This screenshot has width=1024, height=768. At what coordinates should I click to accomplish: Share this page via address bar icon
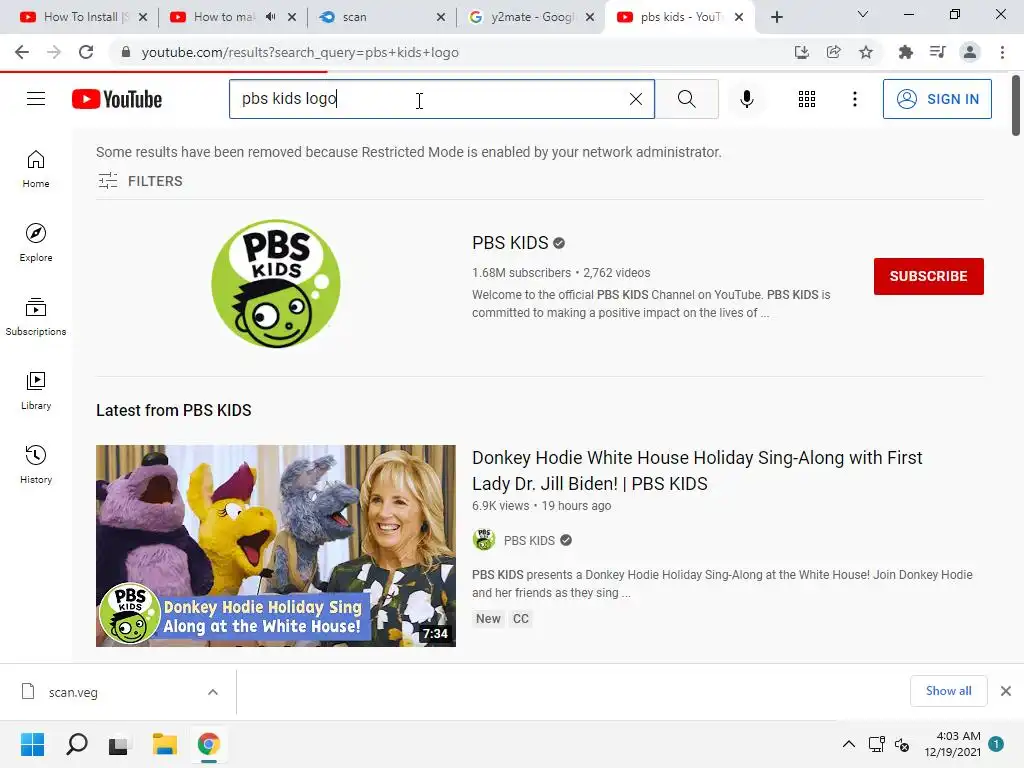(834, 52)
